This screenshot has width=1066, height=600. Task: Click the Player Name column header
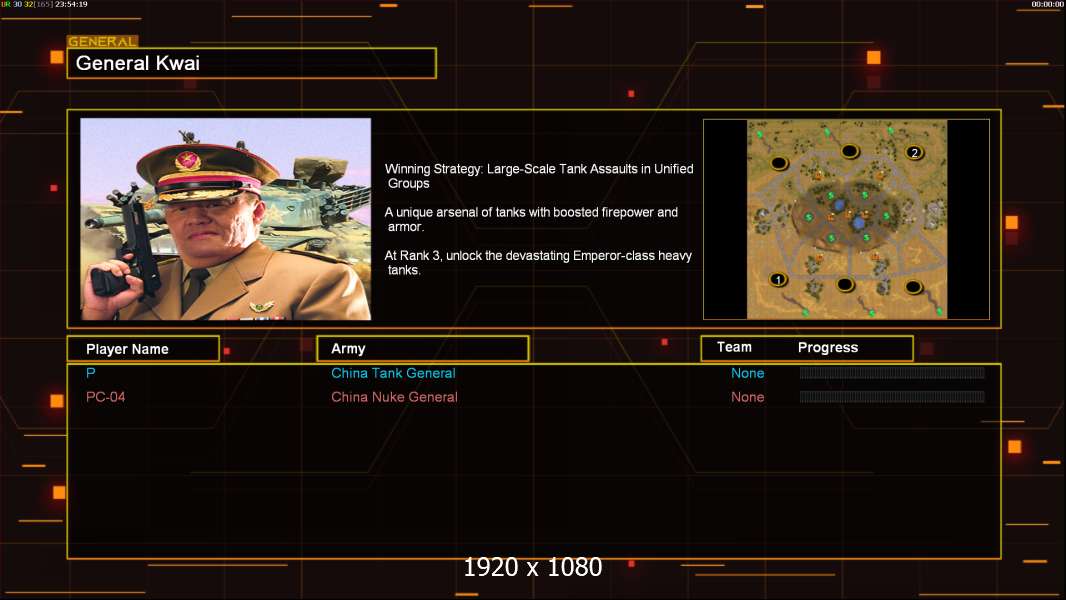coord(143,349)
